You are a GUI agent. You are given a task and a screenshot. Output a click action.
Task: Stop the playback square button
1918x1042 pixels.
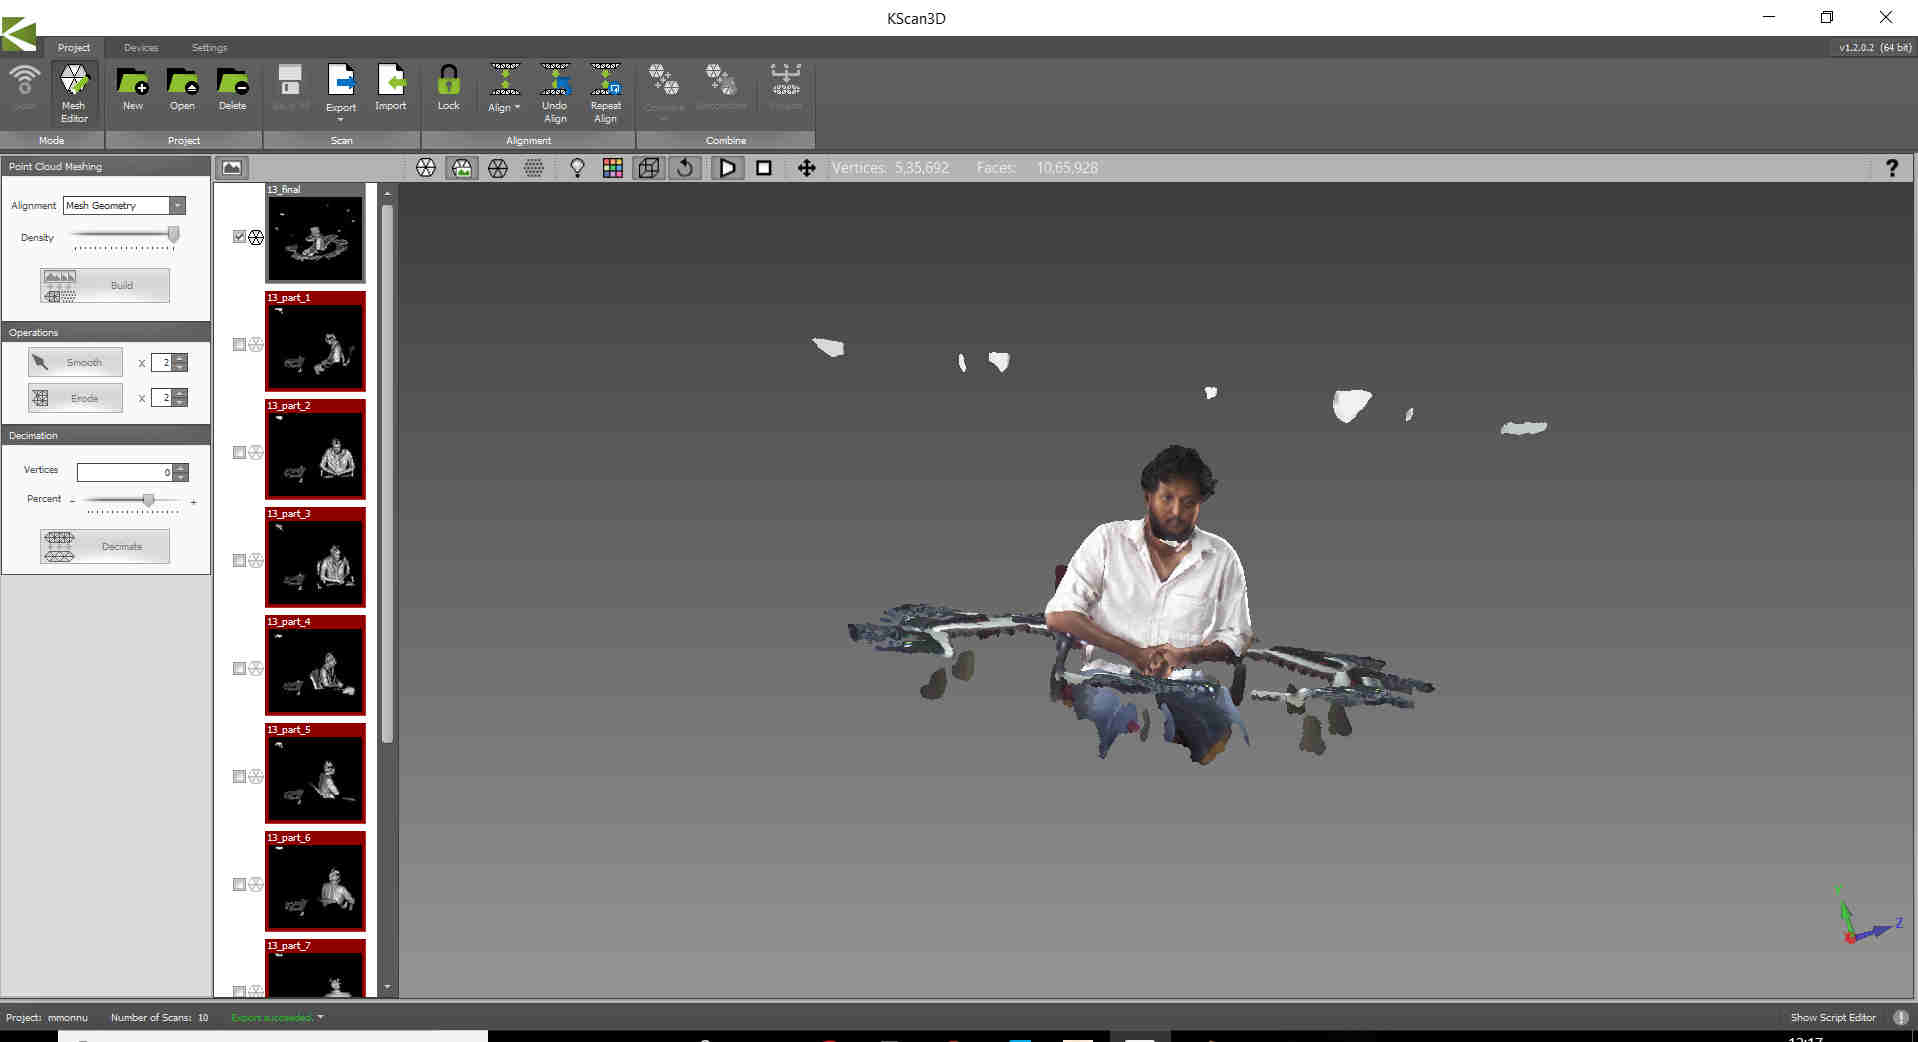[764, 168]
